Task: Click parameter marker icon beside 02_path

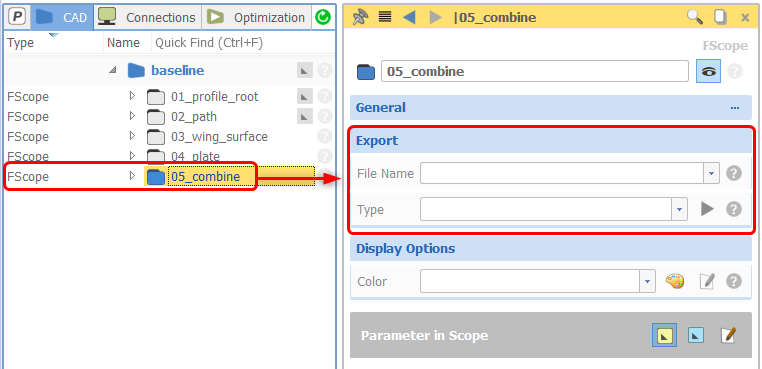Action: [304, 116]
